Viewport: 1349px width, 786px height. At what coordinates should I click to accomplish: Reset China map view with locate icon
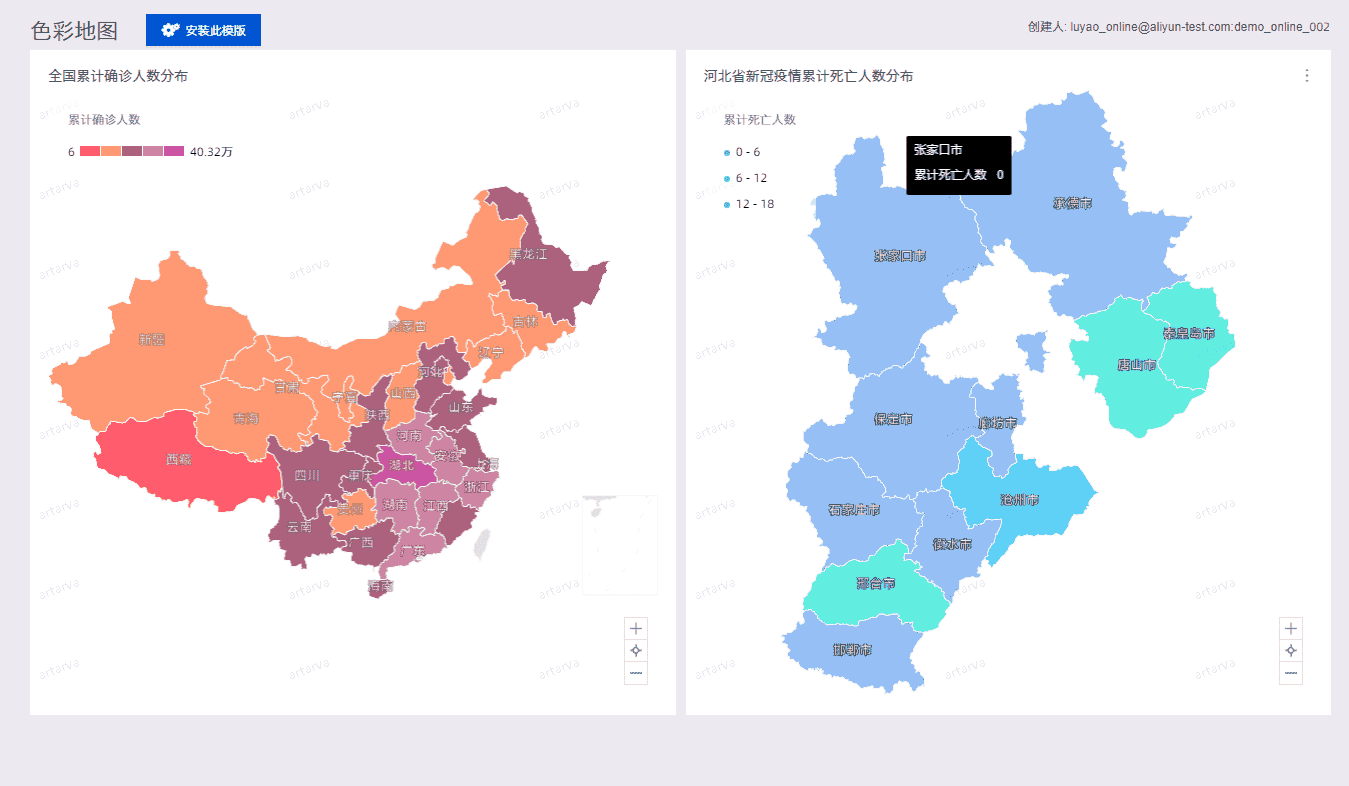point(636,650)
